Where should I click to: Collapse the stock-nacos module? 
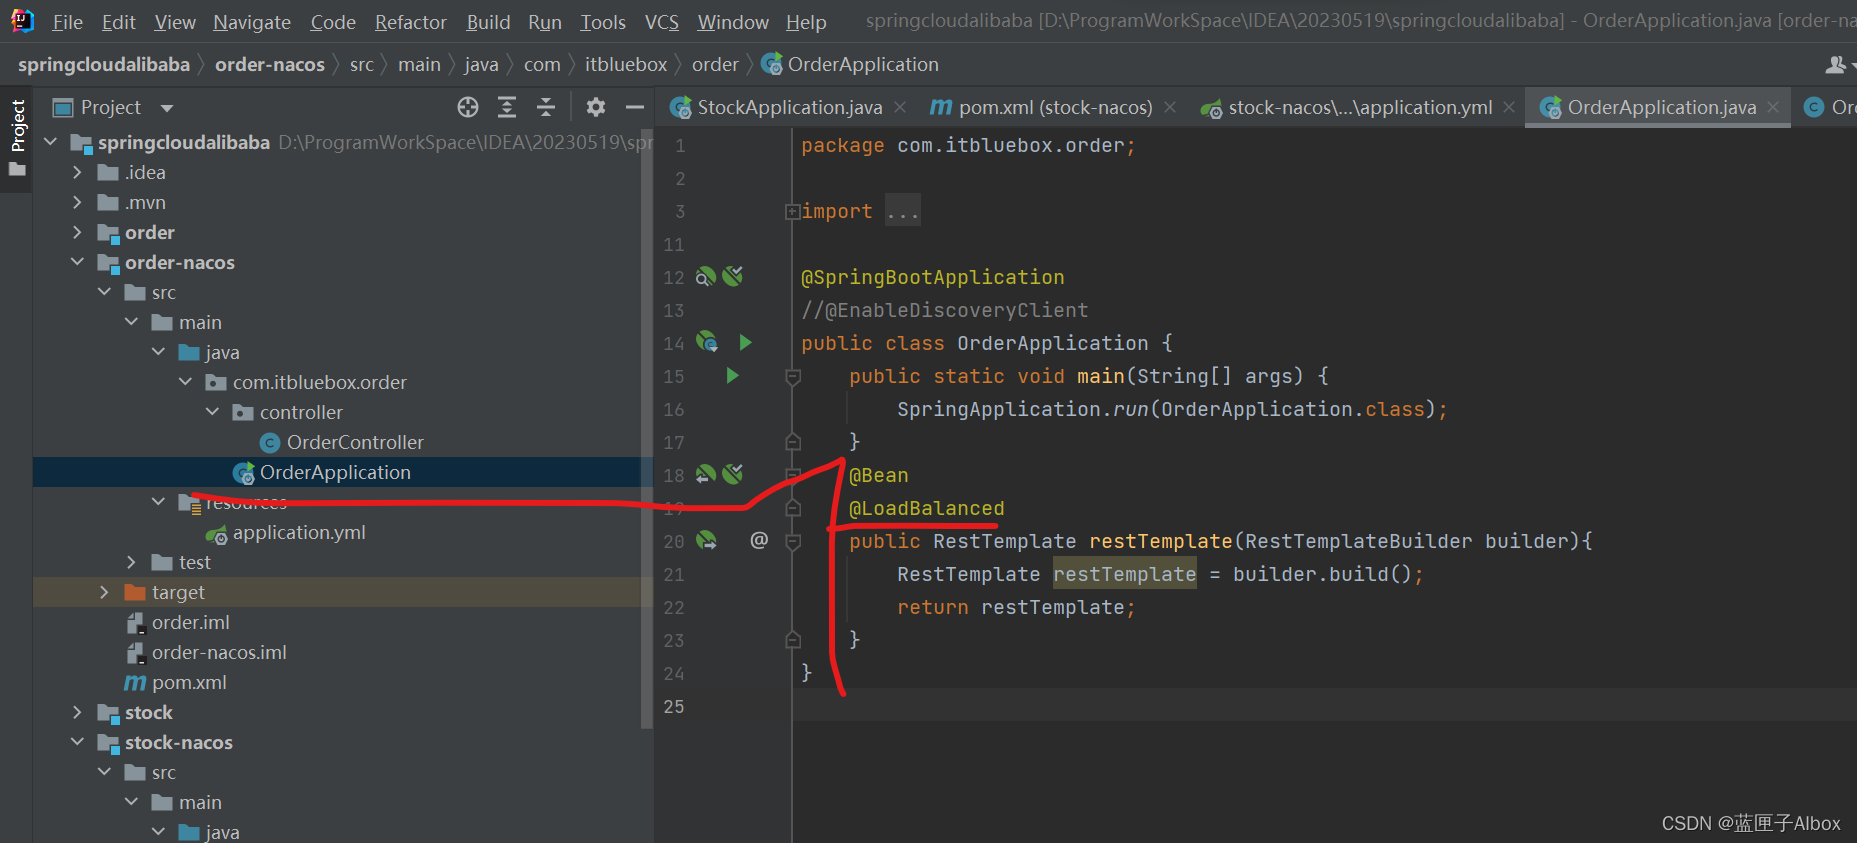pyautogui.click(x=78, y=742)
